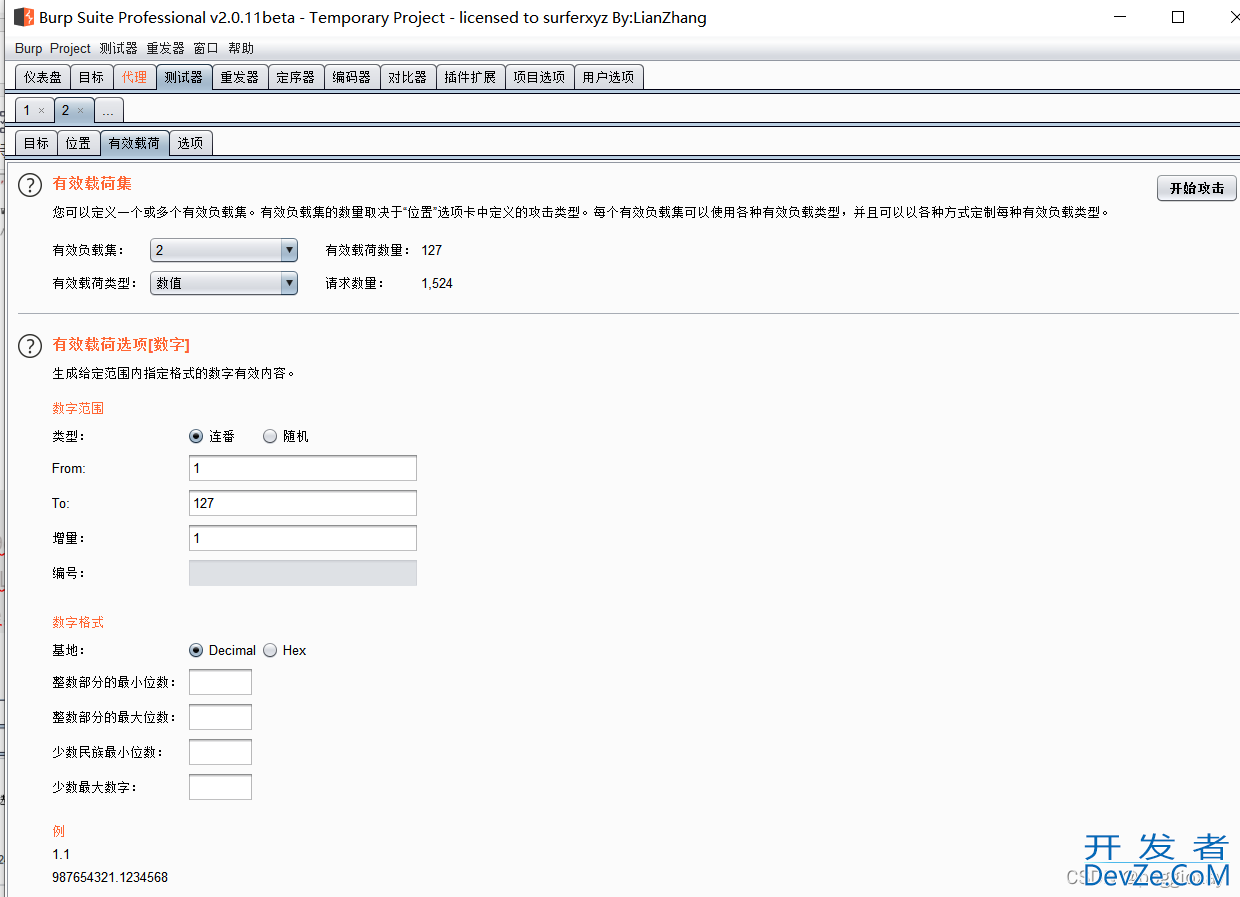
Task: Open the 选项 options sub-tab
Action: point(190,143)
